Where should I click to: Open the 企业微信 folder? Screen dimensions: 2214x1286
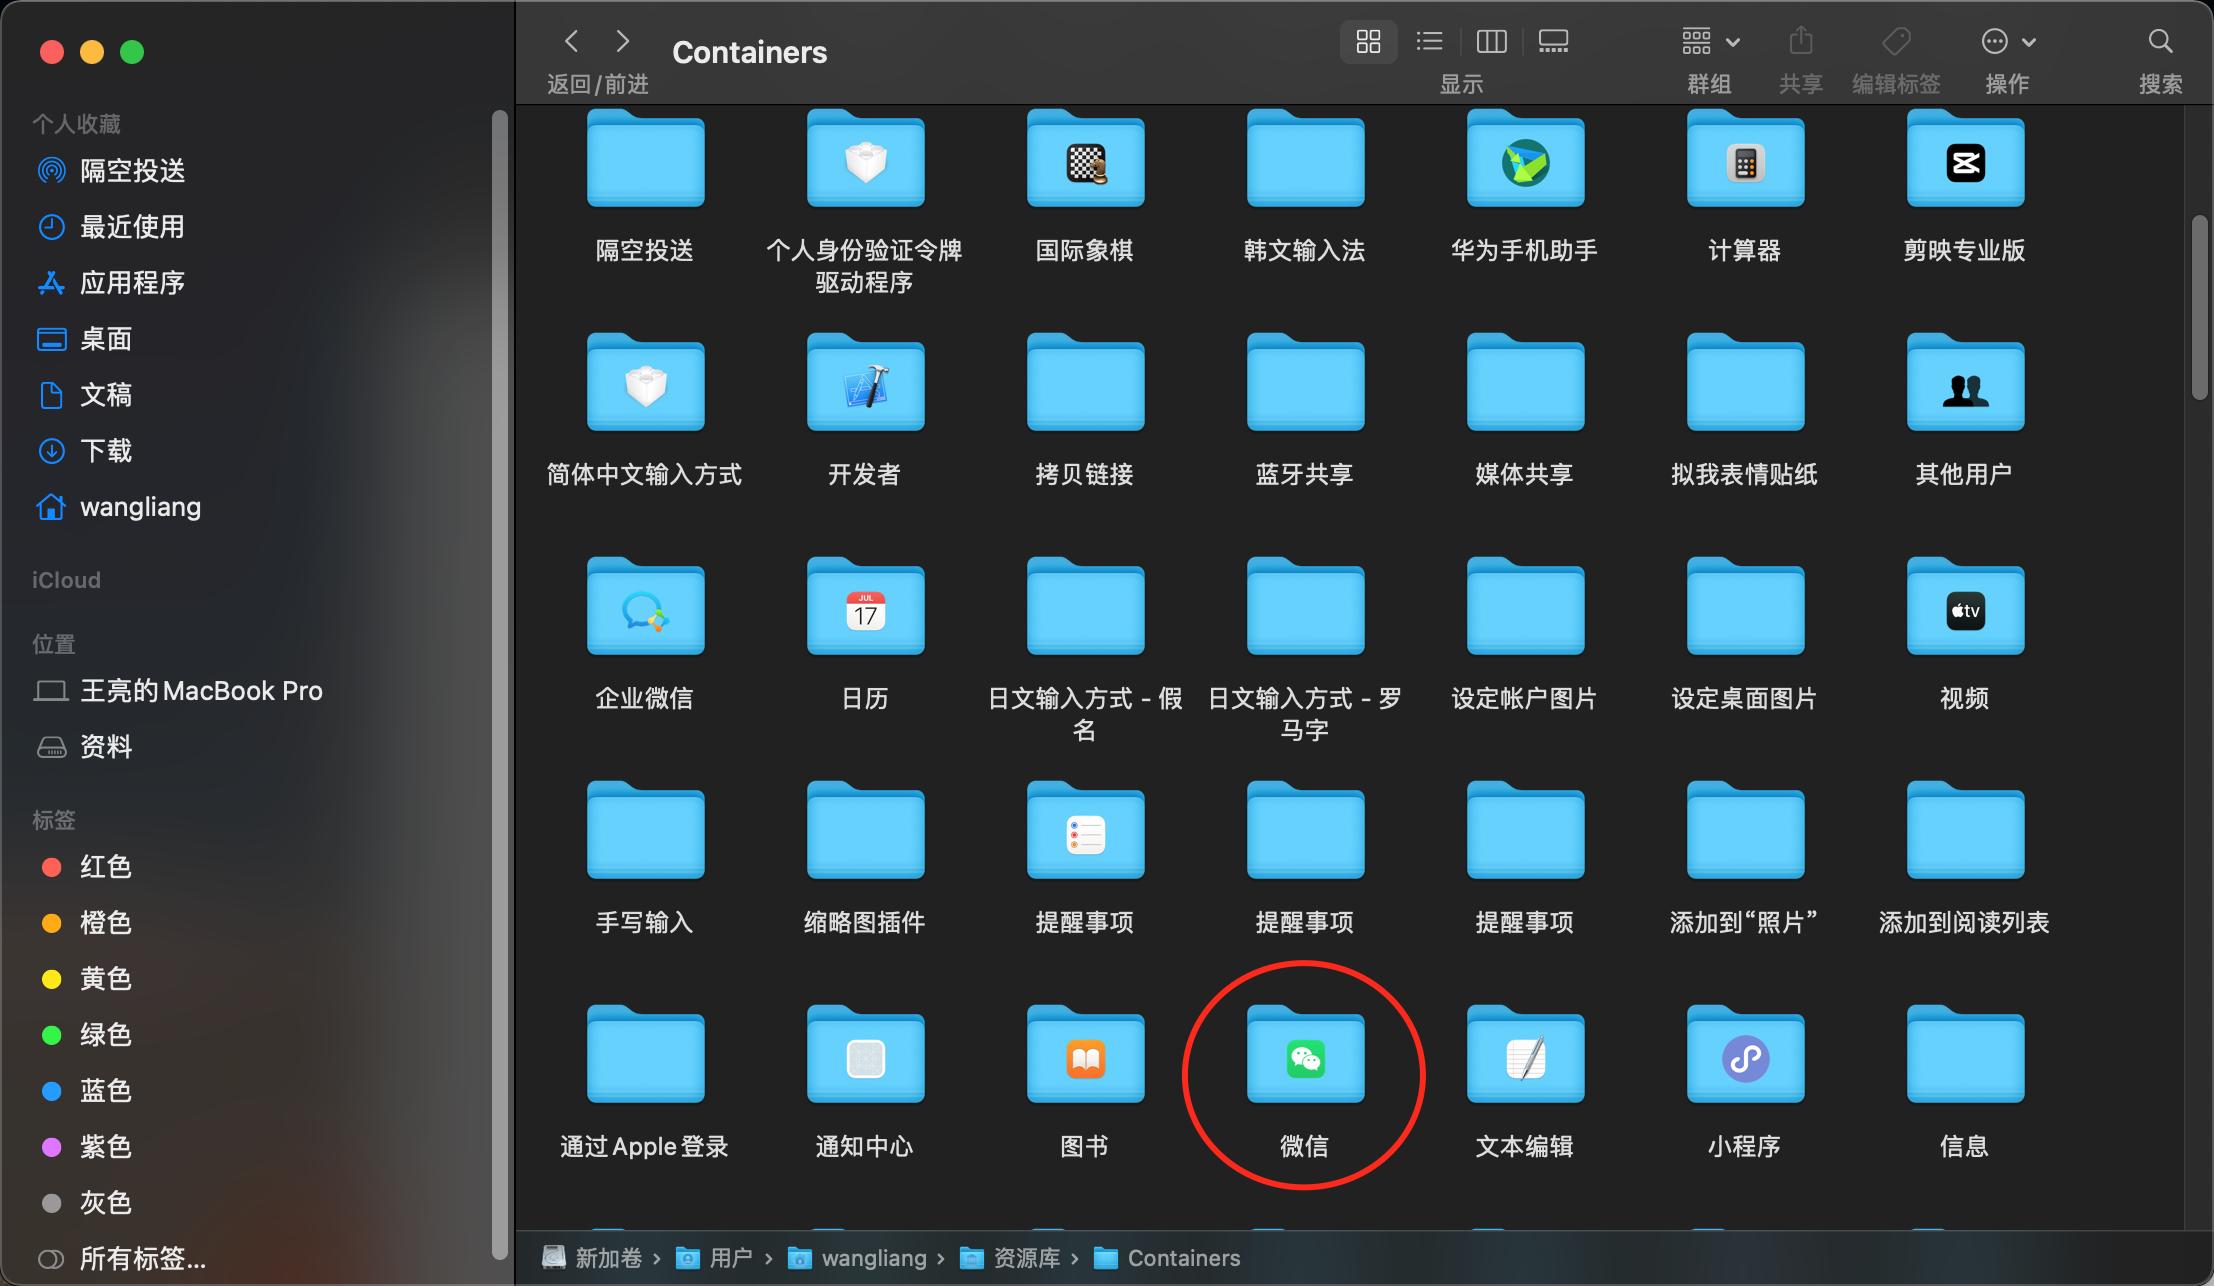[x=643, y=607]
